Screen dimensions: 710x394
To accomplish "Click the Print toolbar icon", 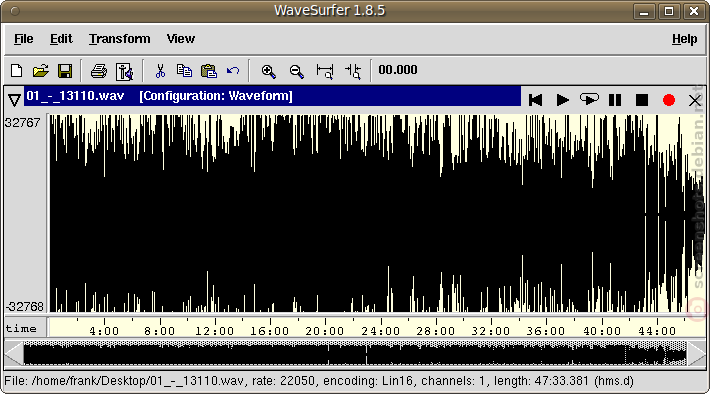I will tap(99, 71).
